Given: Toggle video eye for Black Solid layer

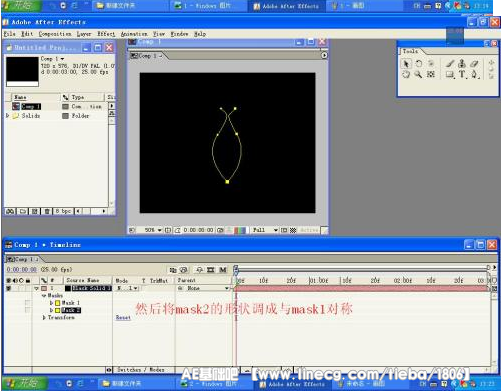Looking at the screenshot, I should [9, 288].
